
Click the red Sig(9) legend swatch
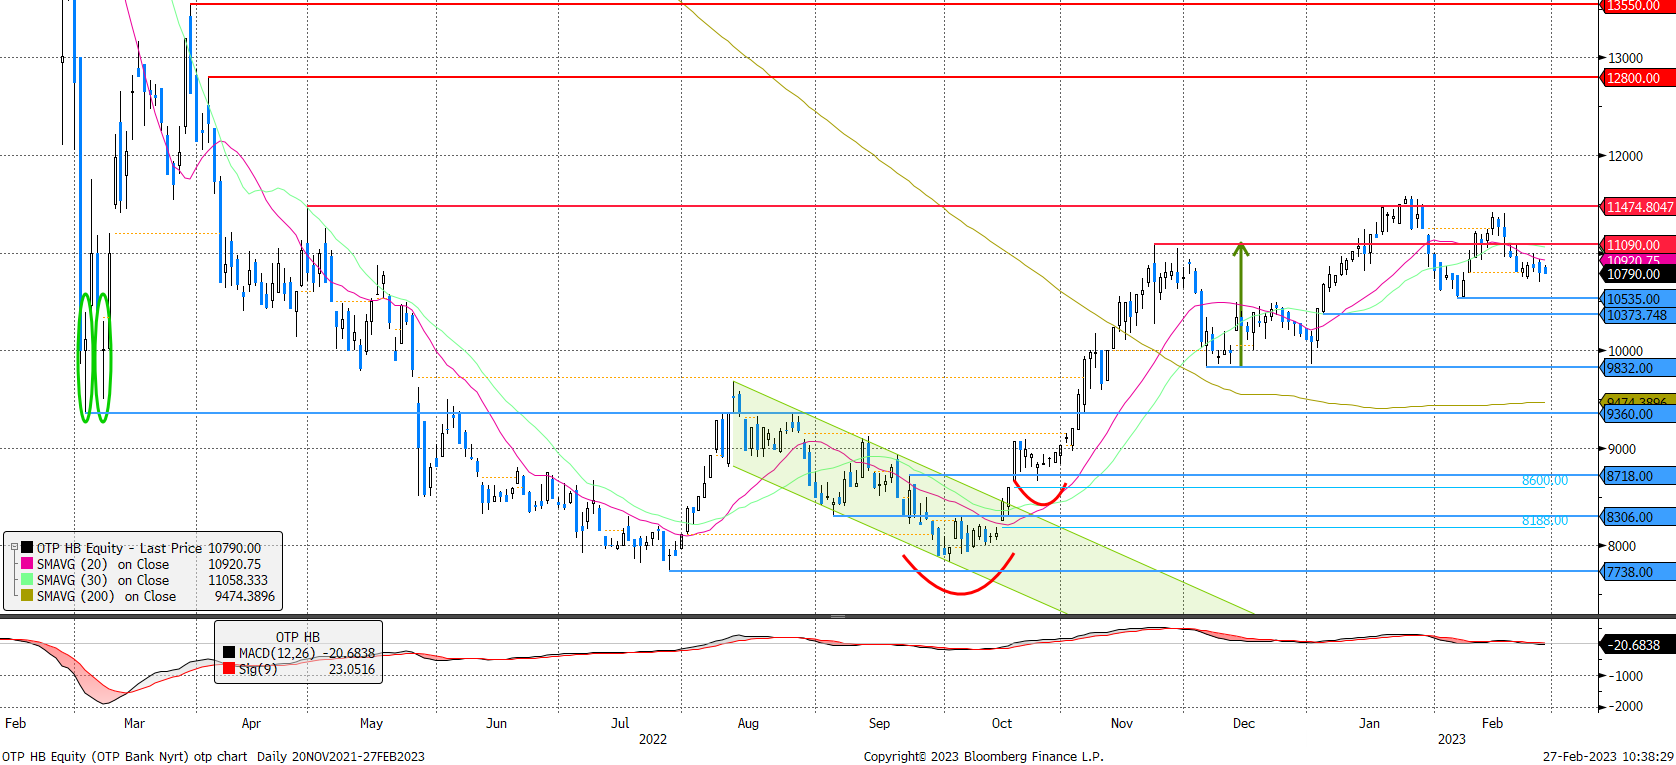click(x=229, y=669)
